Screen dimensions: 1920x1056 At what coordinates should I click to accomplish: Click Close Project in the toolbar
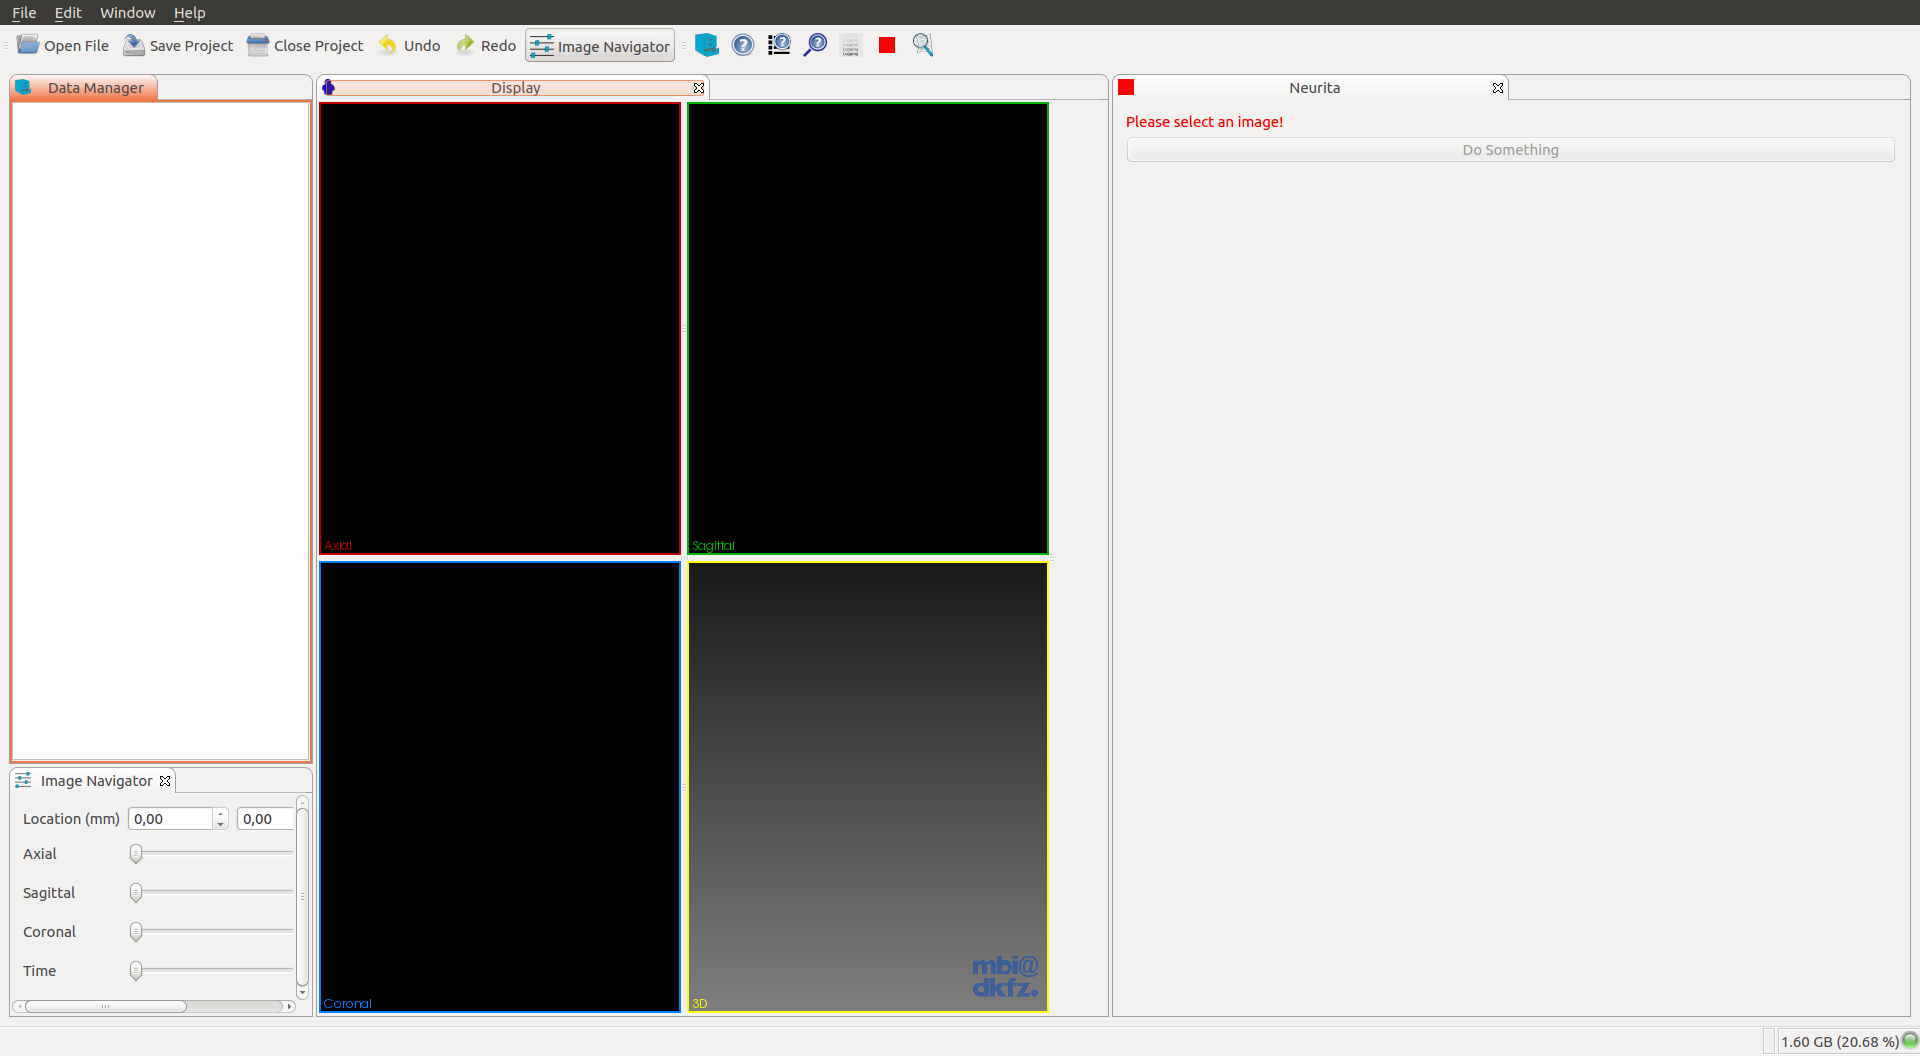[x=305, y=45]
